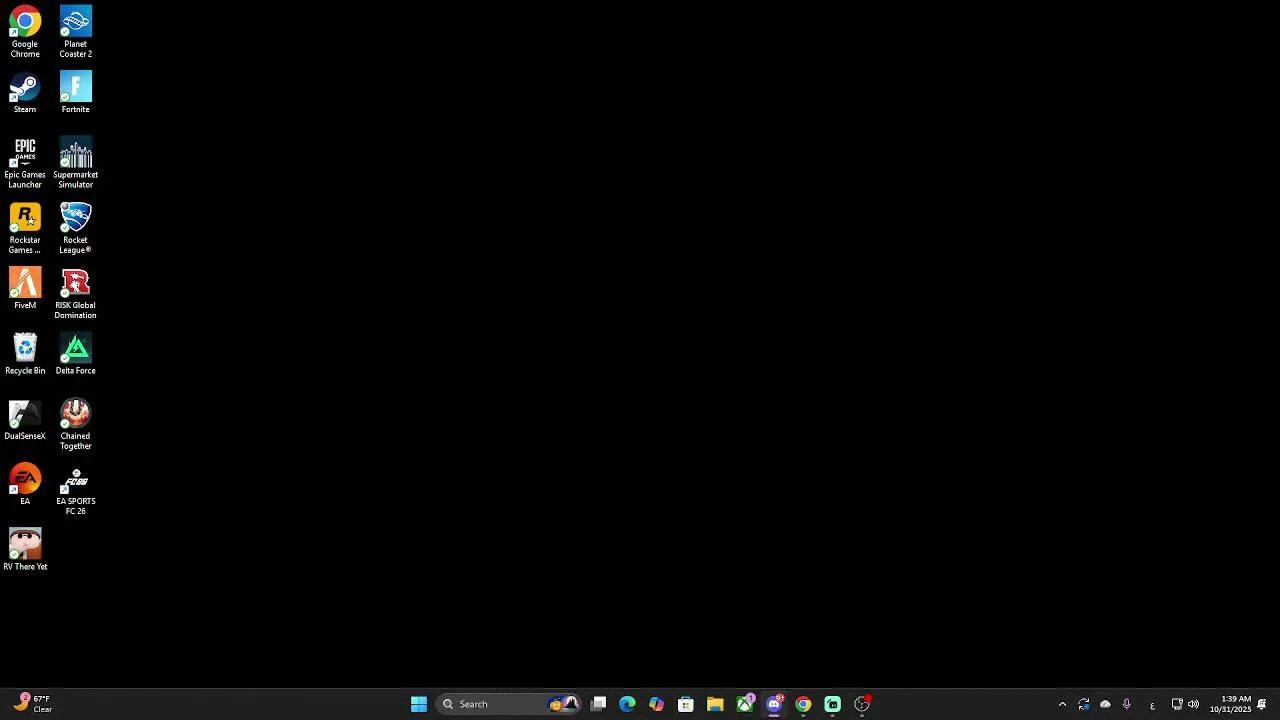
Task: Select the Planet Coaster 2 desktop icon
Action: coord(75,32)
